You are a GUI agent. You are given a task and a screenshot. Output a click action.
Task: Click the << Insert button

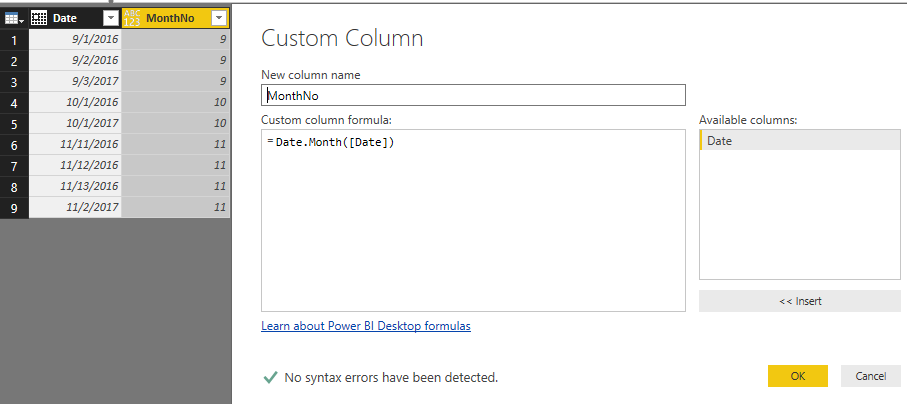[800, 301]
